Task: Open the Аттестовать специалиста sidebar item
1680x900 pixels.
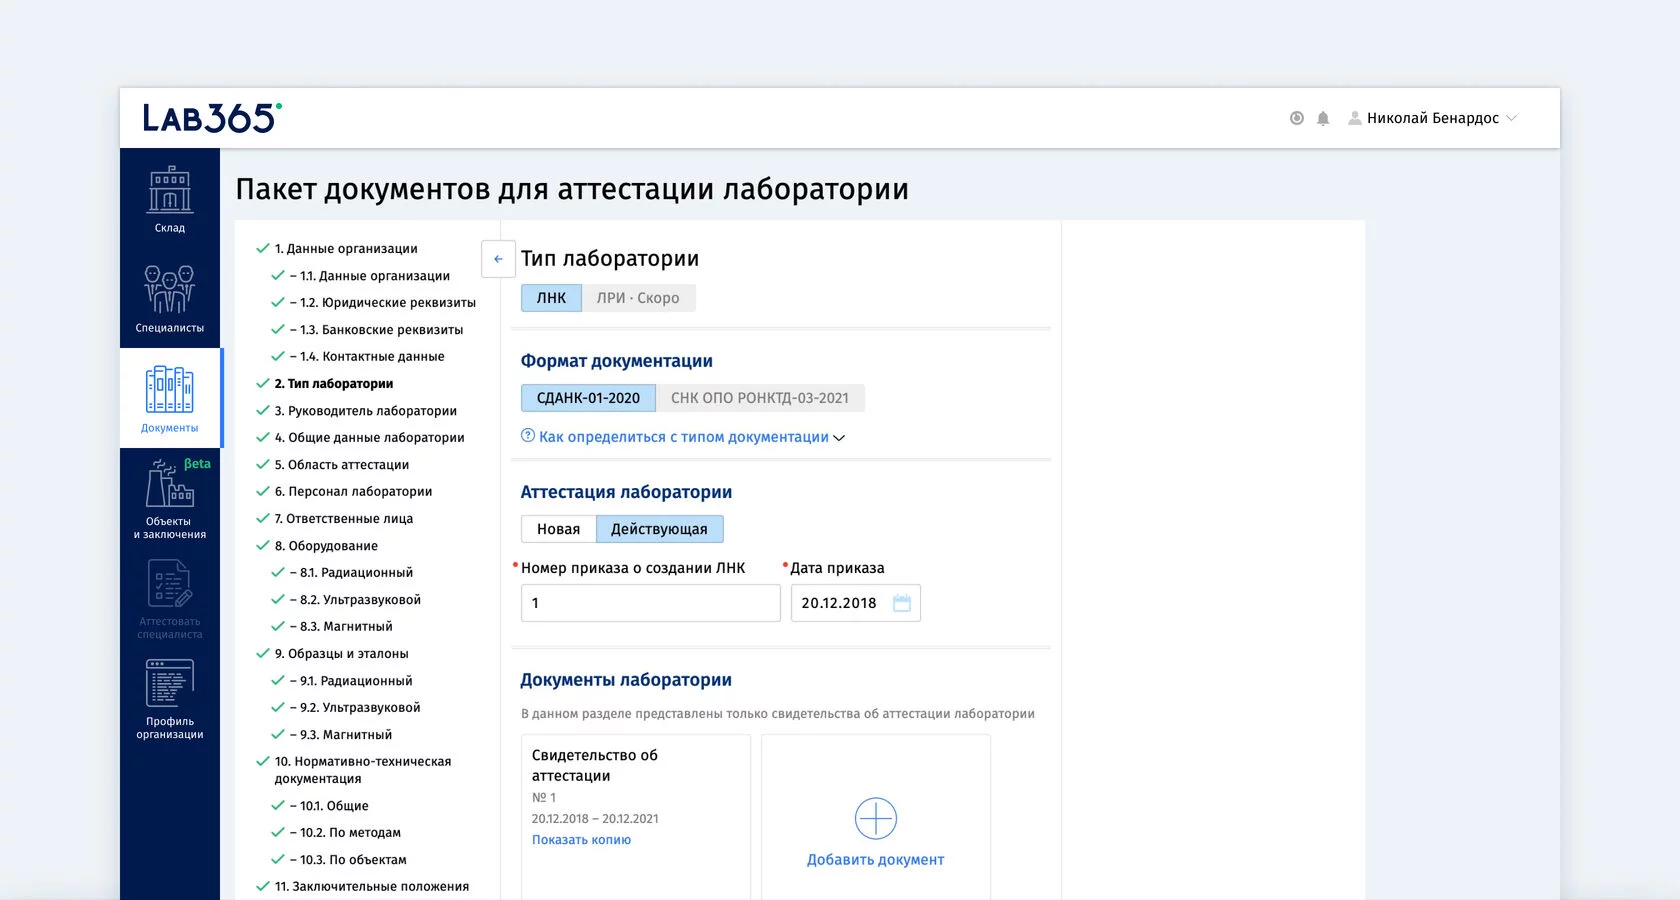Action: click(170, 598)
